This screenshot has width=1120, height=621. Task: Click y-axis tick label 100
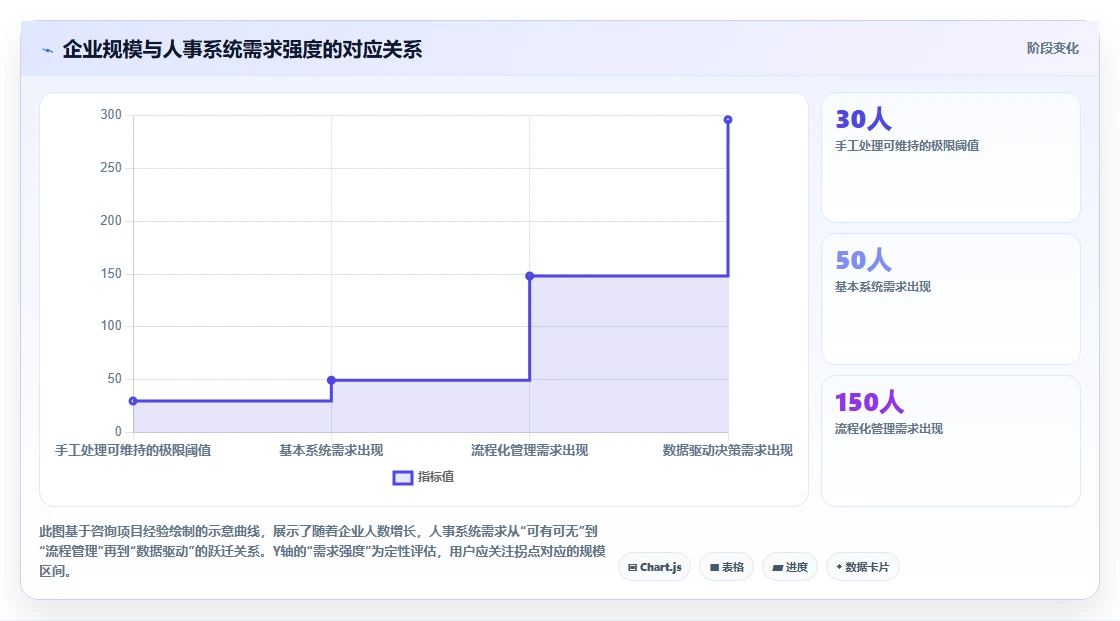click(x=111, y=326)
